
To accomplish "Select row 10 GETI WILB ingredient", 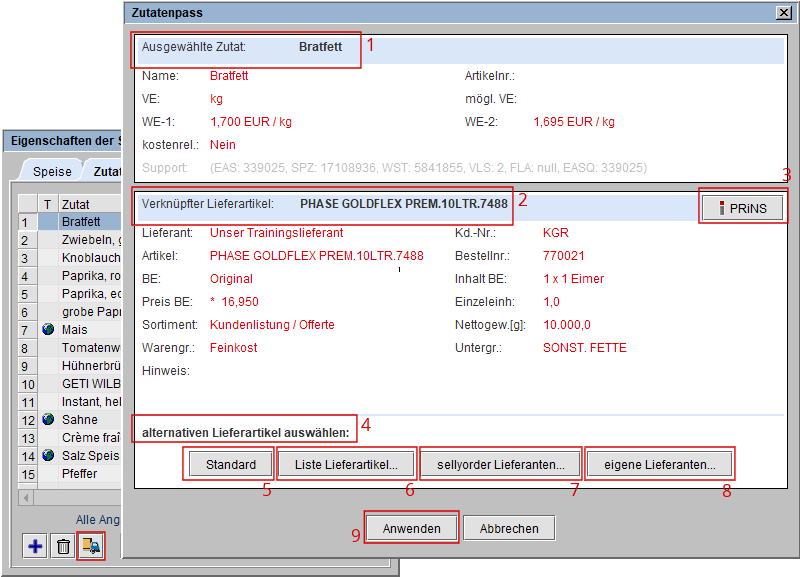I will tap(88, 384).
